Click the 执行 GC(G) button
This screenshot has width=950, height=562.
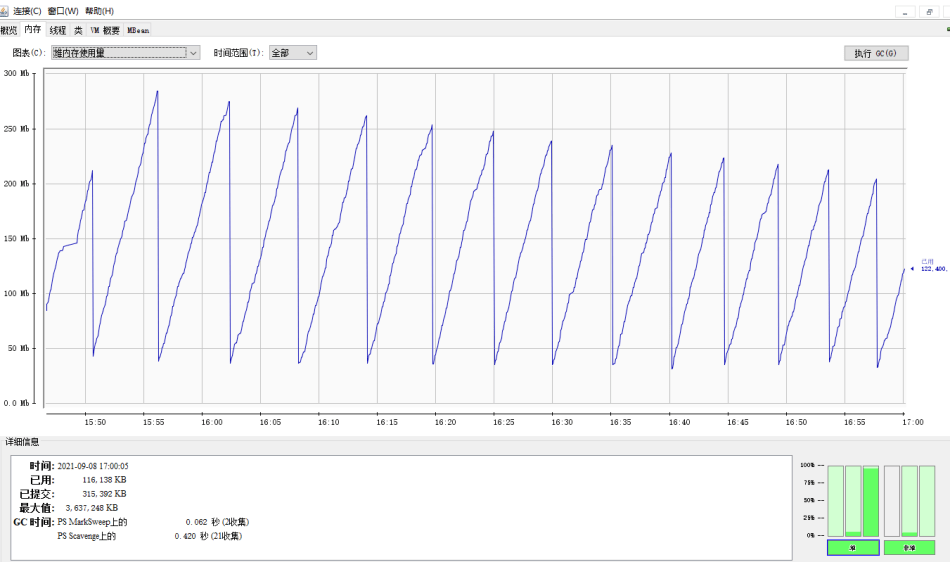[876, 53]
